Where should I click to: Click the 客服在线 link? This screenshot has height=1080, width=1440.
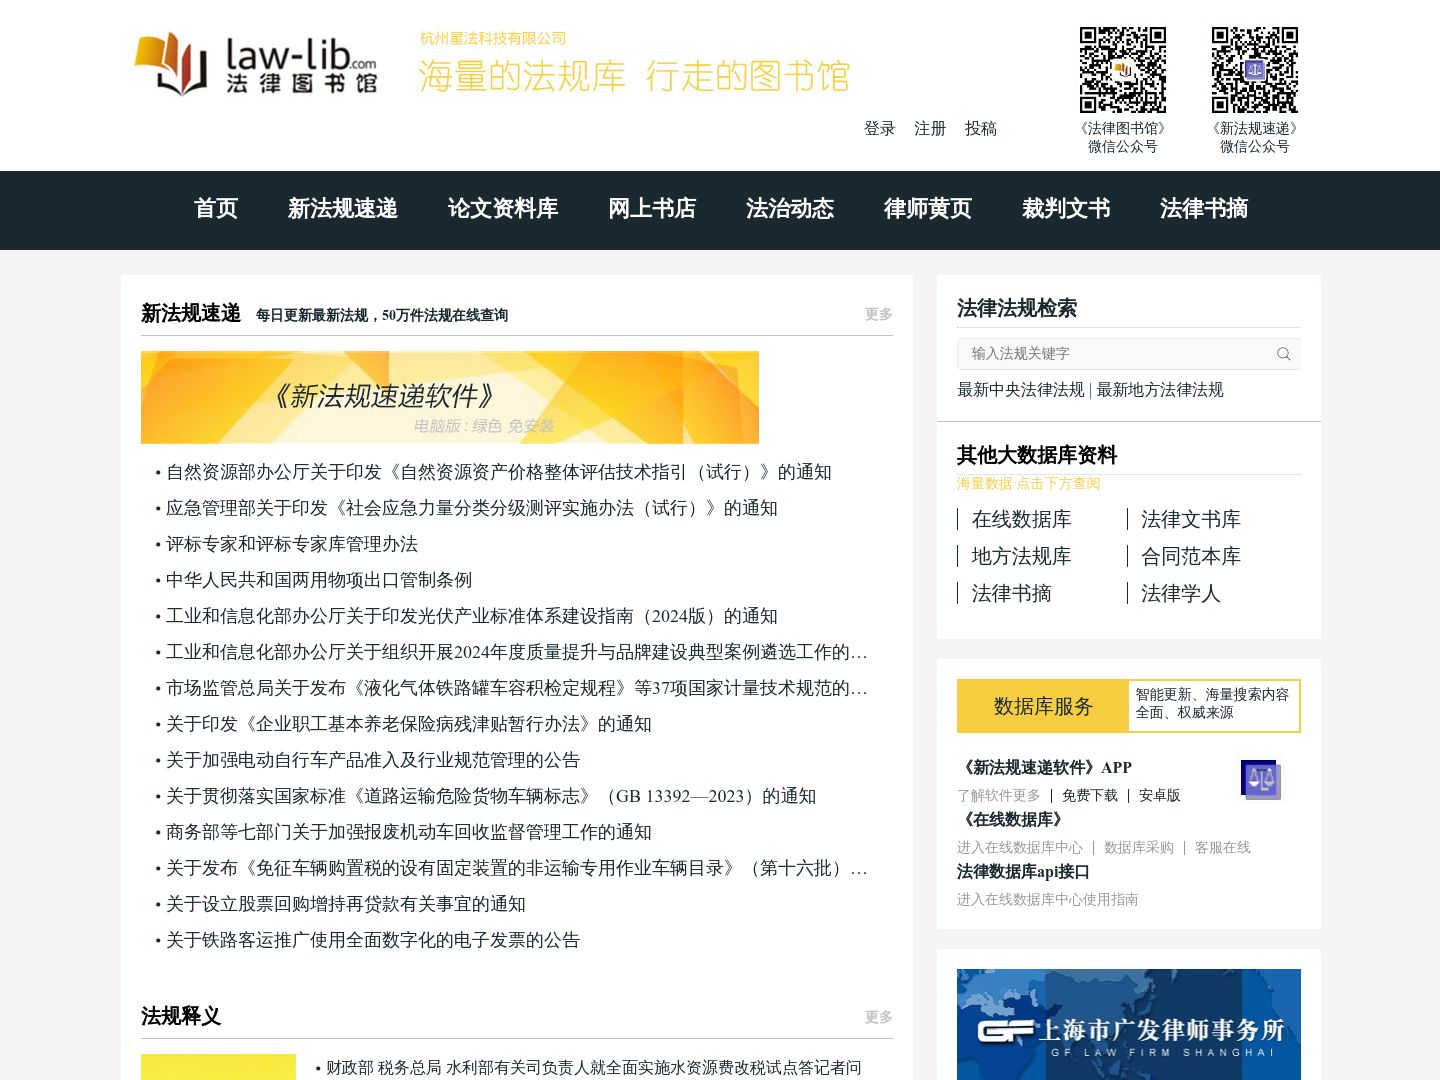pyautogui.click(x=1223, y=848)
